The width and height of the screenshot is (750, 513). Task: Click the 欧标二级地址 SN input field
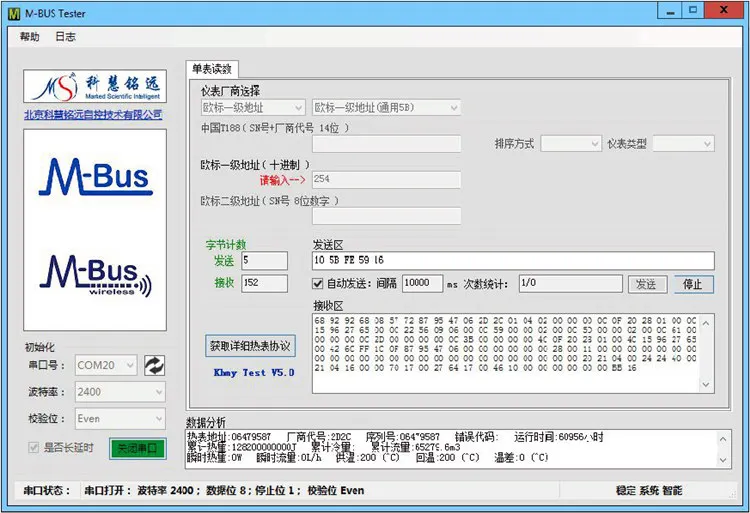[386, 216]
